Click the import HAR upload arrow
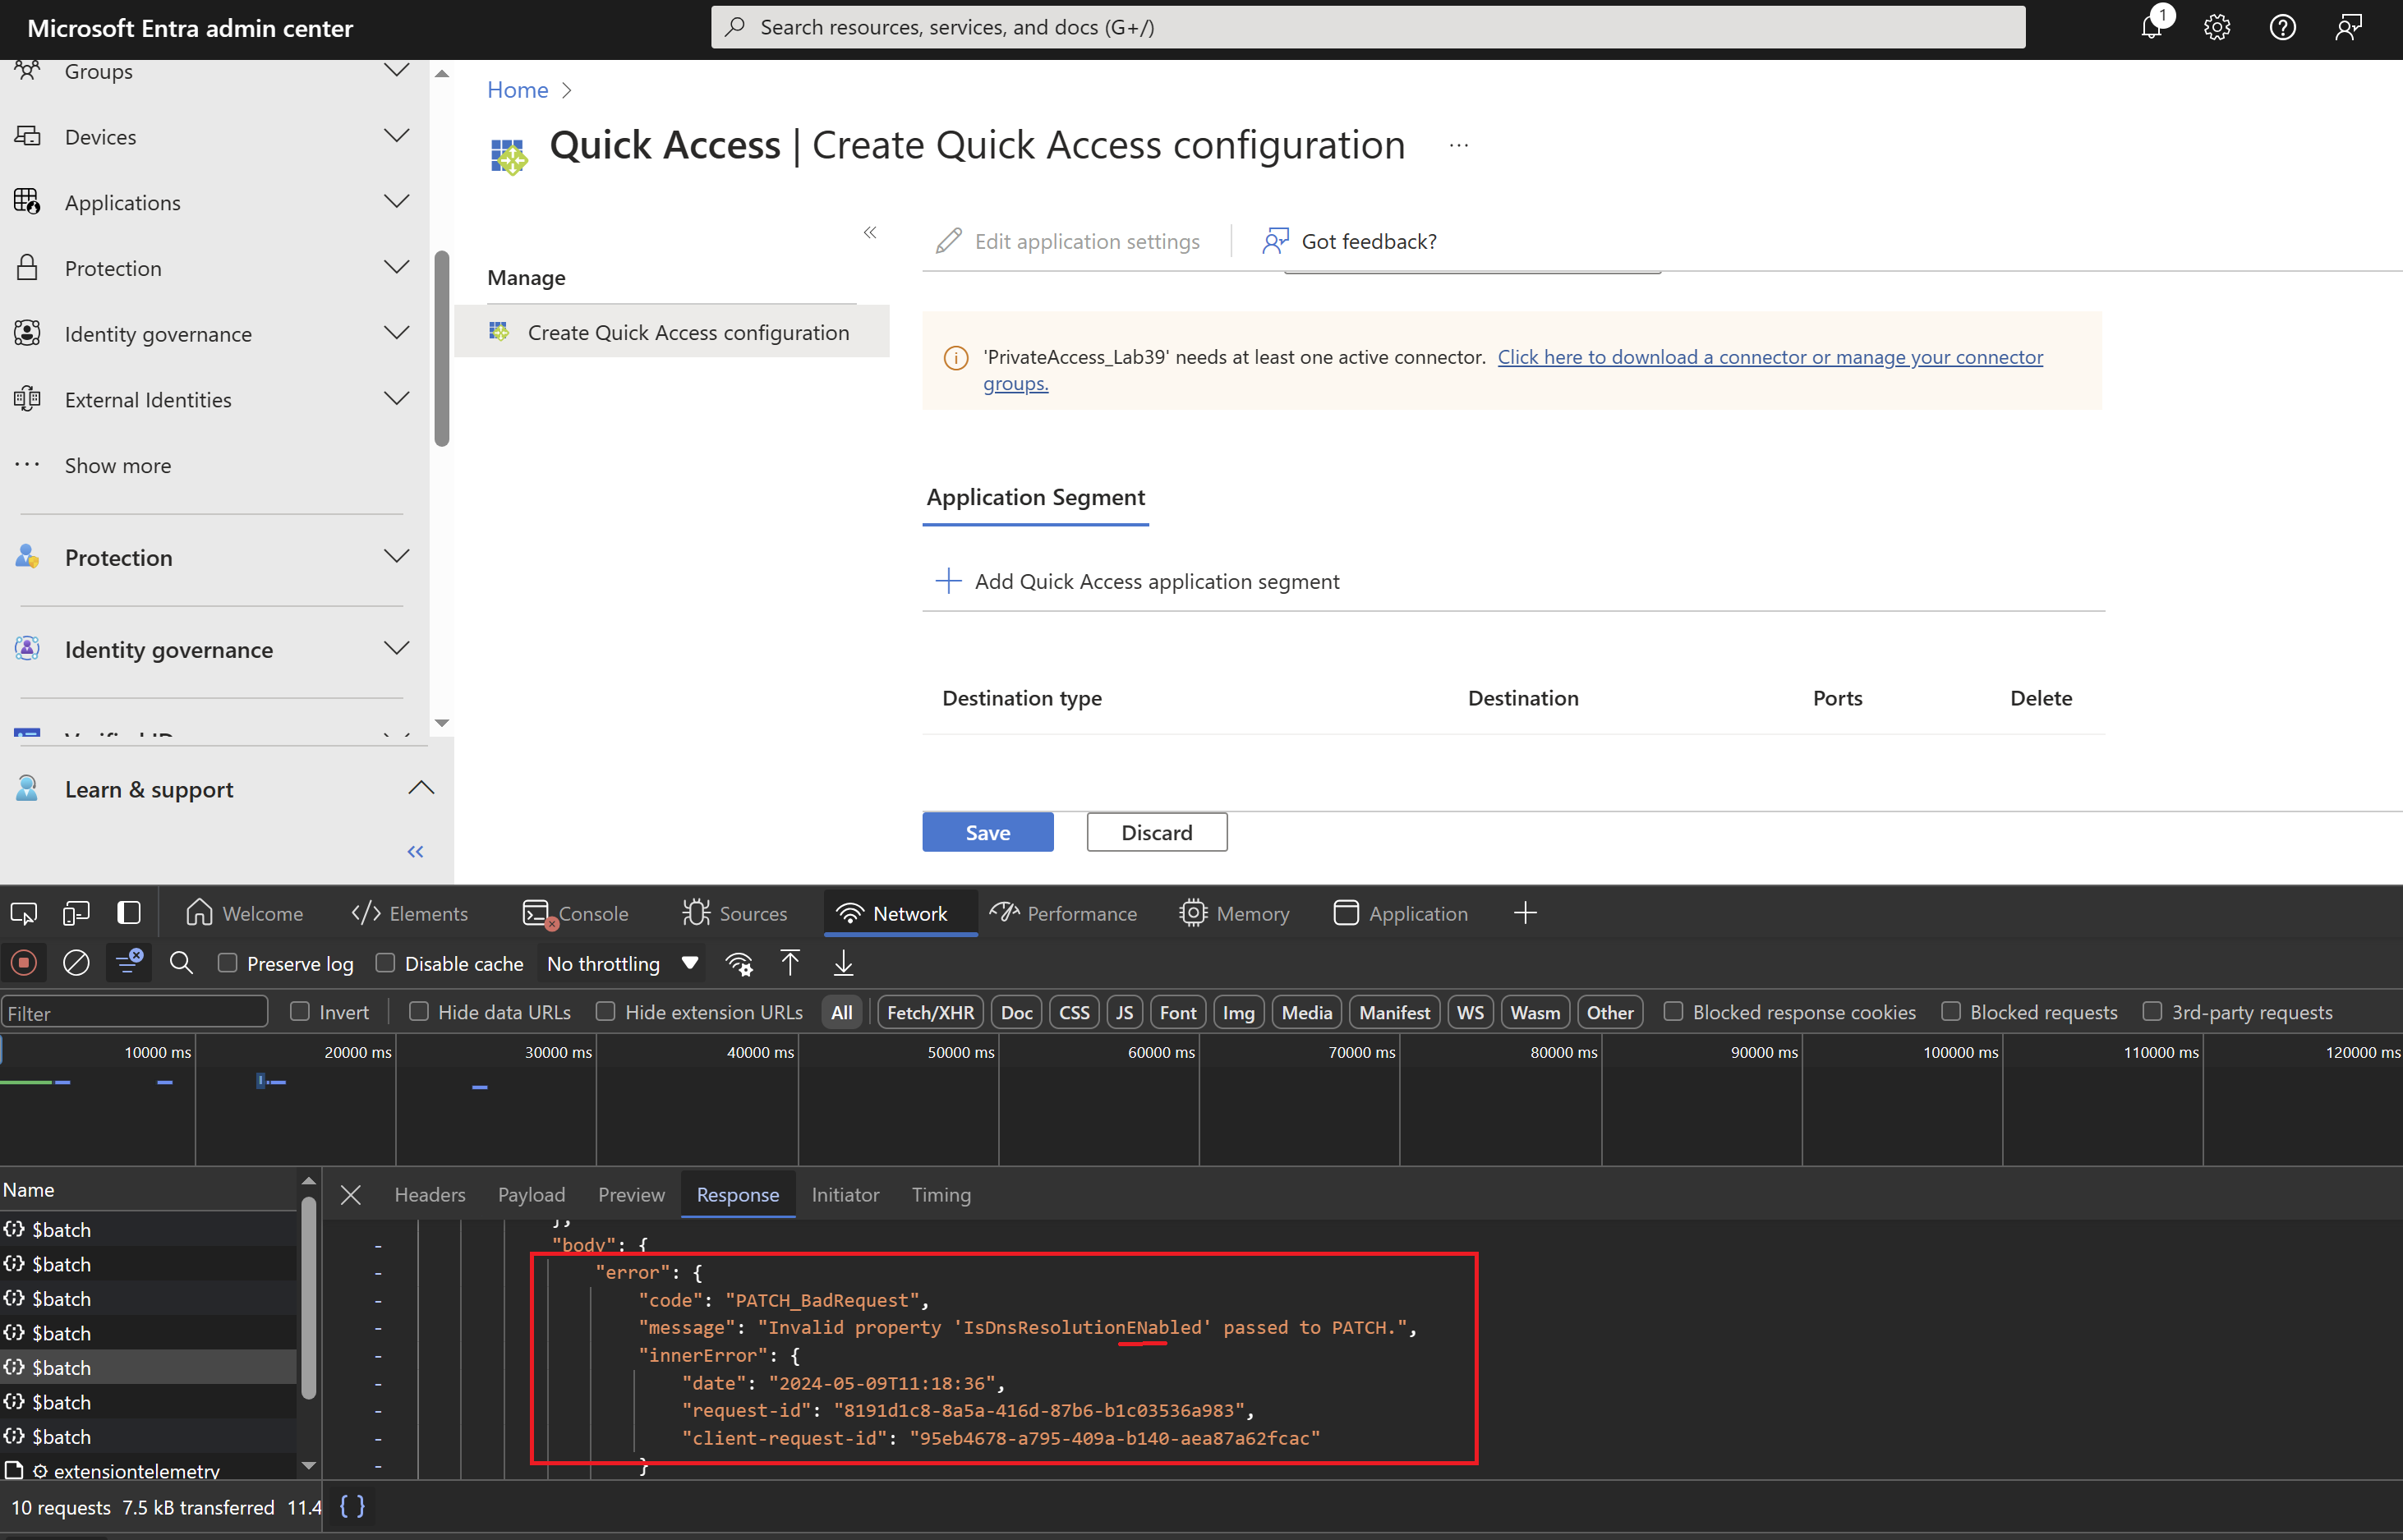This screenshot has width=2403, height=1540. pyautogui.click(x=790, y=963)
